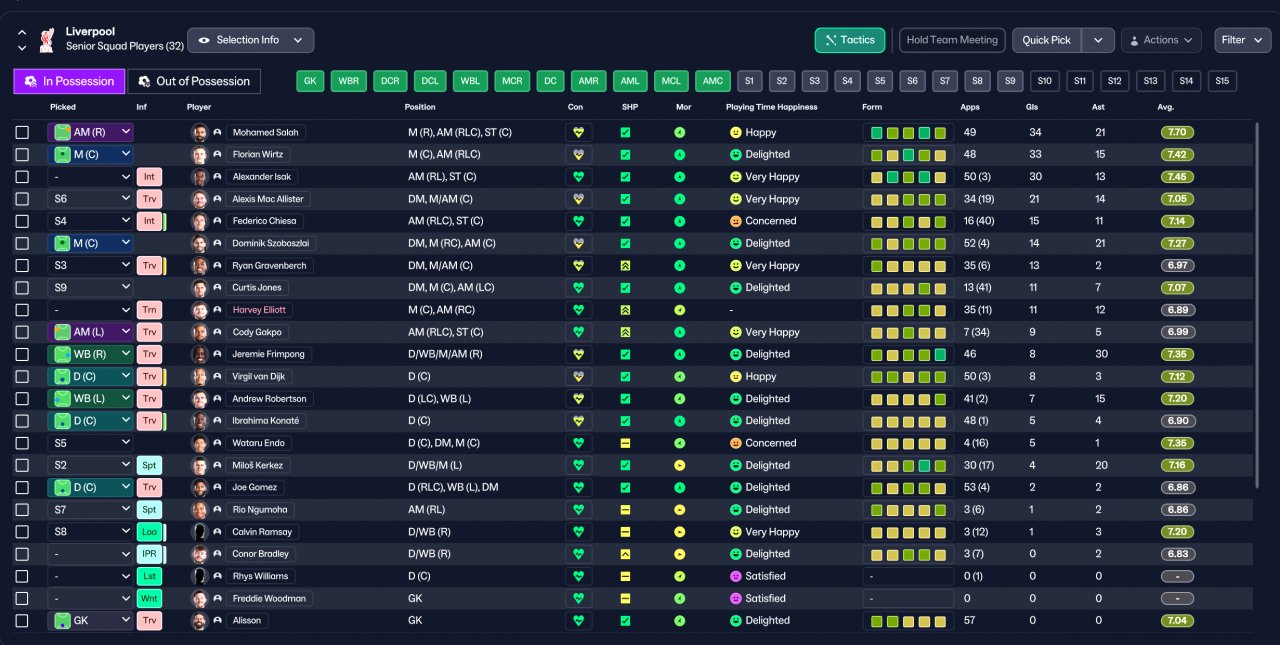Click the Int badge next to Alexander Isak
Screen dimensions: 1280x645
[x=149, y=177]
